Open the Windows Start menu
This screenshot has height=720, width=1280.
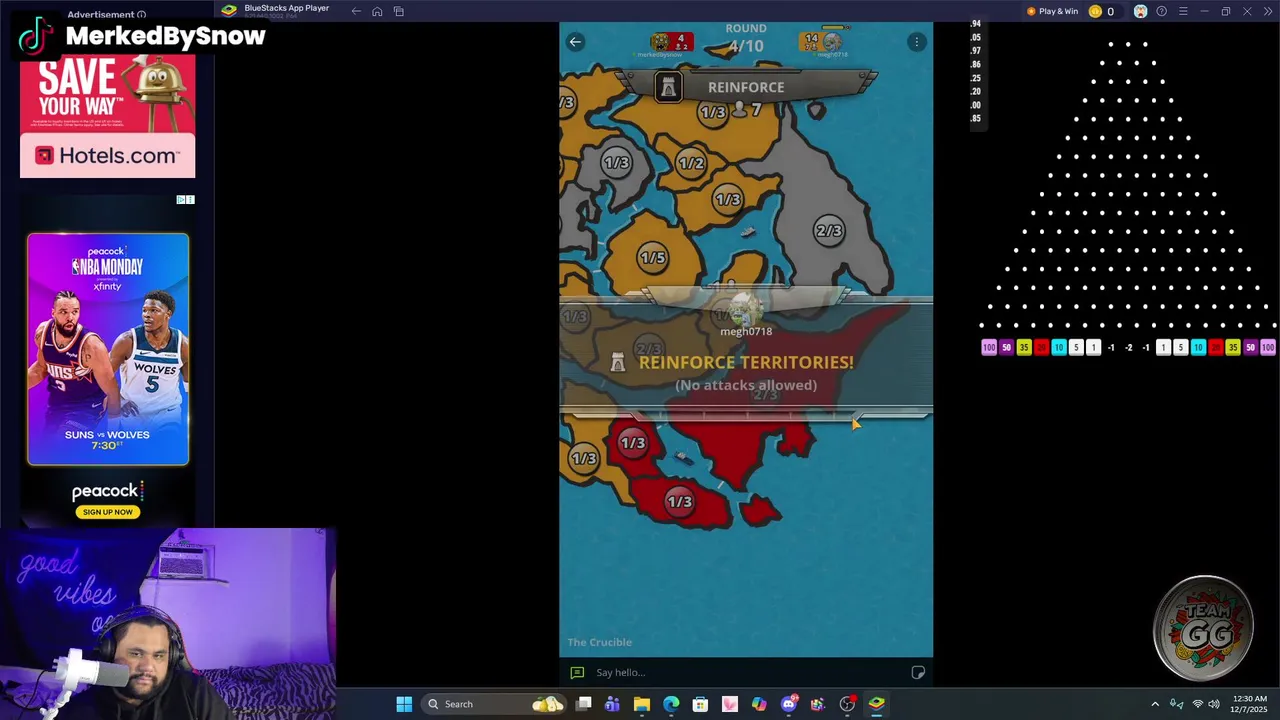tap(404, 704)
